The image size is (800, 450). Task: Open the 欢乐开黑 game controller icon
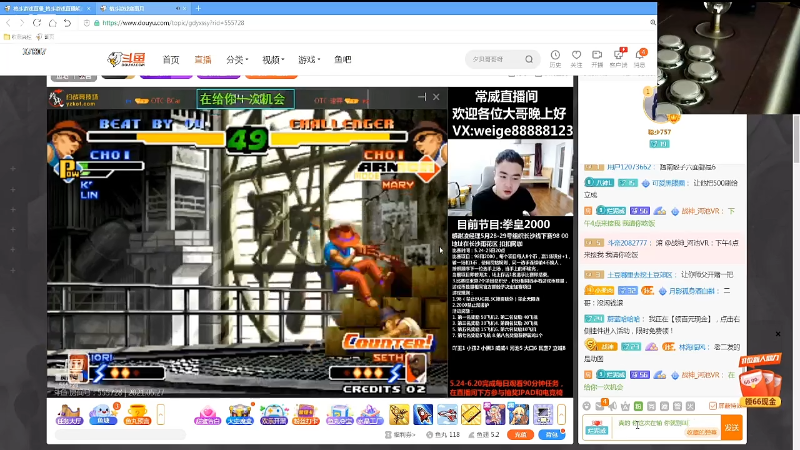[273, 415]
